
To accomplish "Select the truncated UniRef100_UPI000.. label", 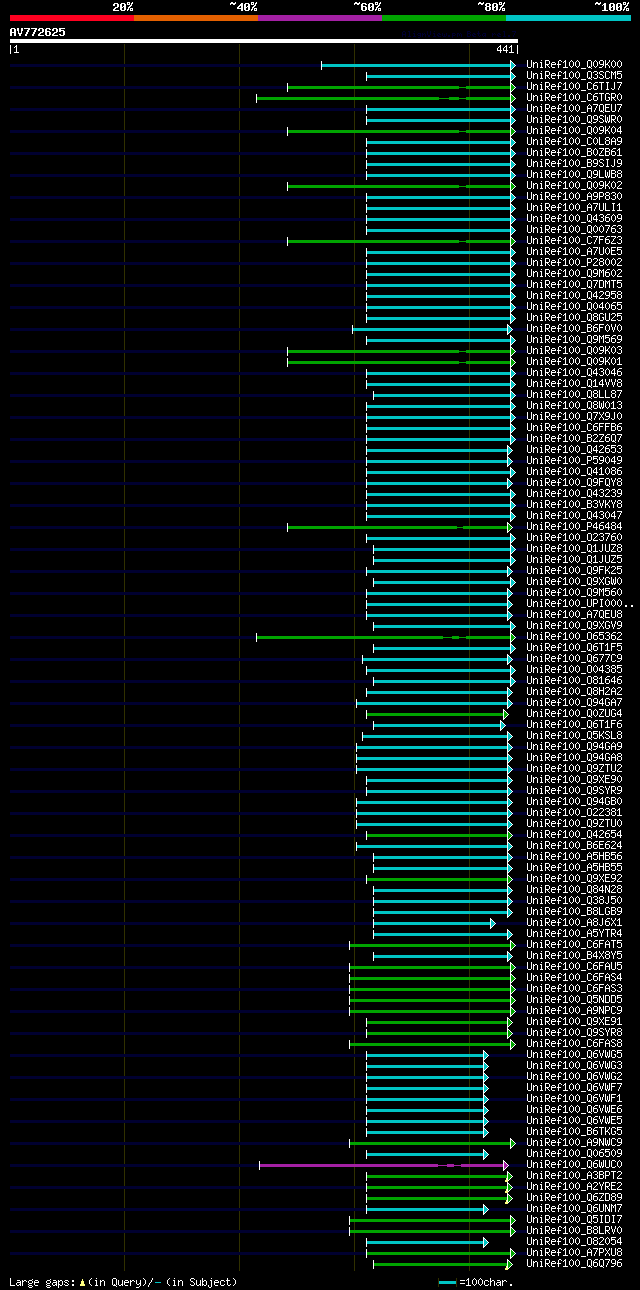I will pos(580,603).
